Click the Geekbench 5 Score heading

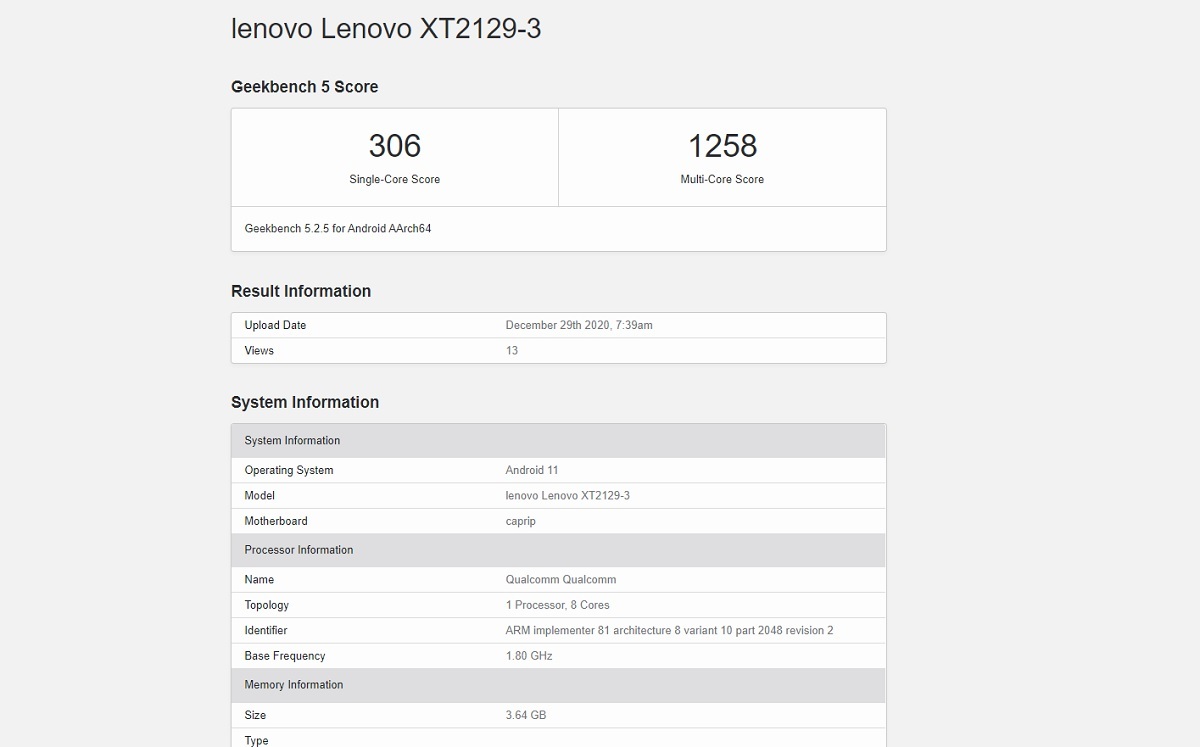[x=304, y=87]
